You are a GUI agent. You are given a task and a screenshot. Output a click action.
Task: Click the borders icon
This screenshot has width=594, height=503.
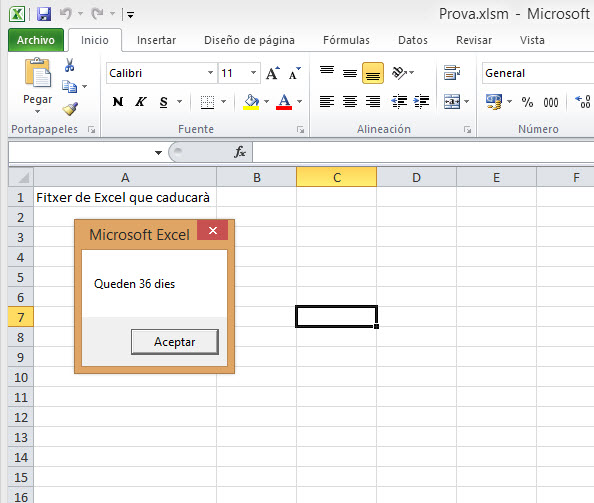coord(207,102)
